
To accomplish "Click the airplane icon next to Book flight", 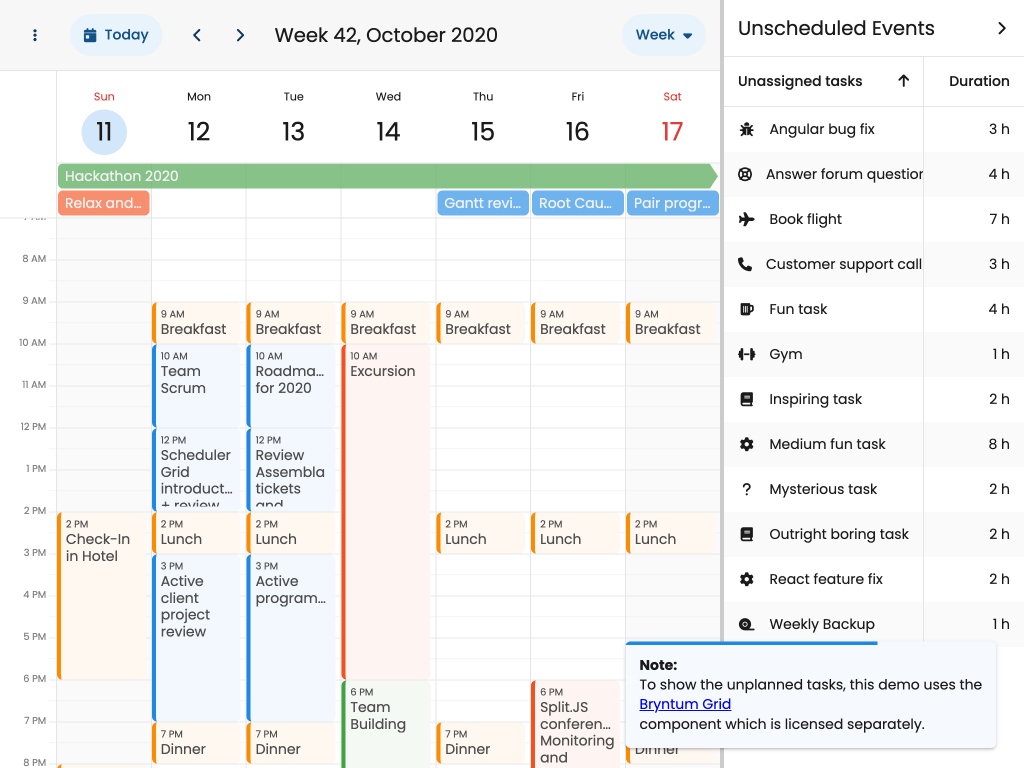I will 746,219.
